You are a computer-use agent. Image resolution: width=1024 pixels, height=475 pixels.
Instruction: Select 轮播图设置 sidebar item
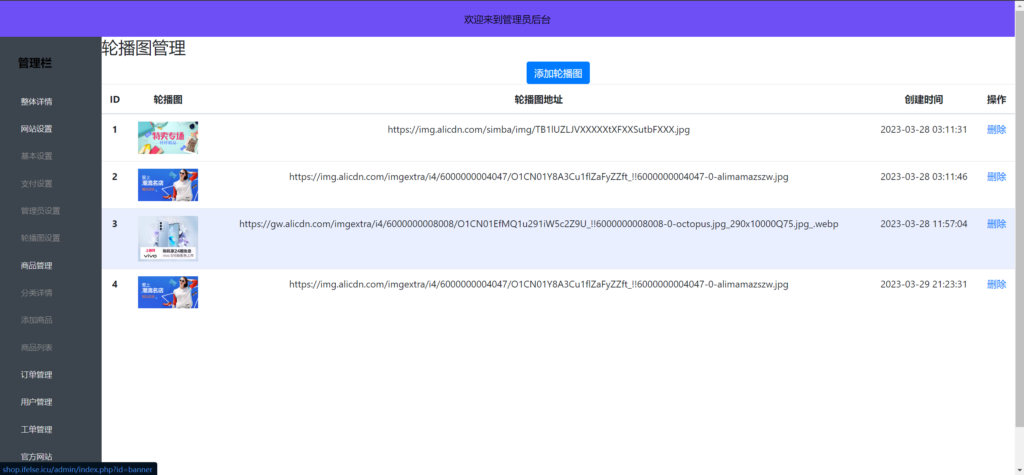tap(41, 238)
